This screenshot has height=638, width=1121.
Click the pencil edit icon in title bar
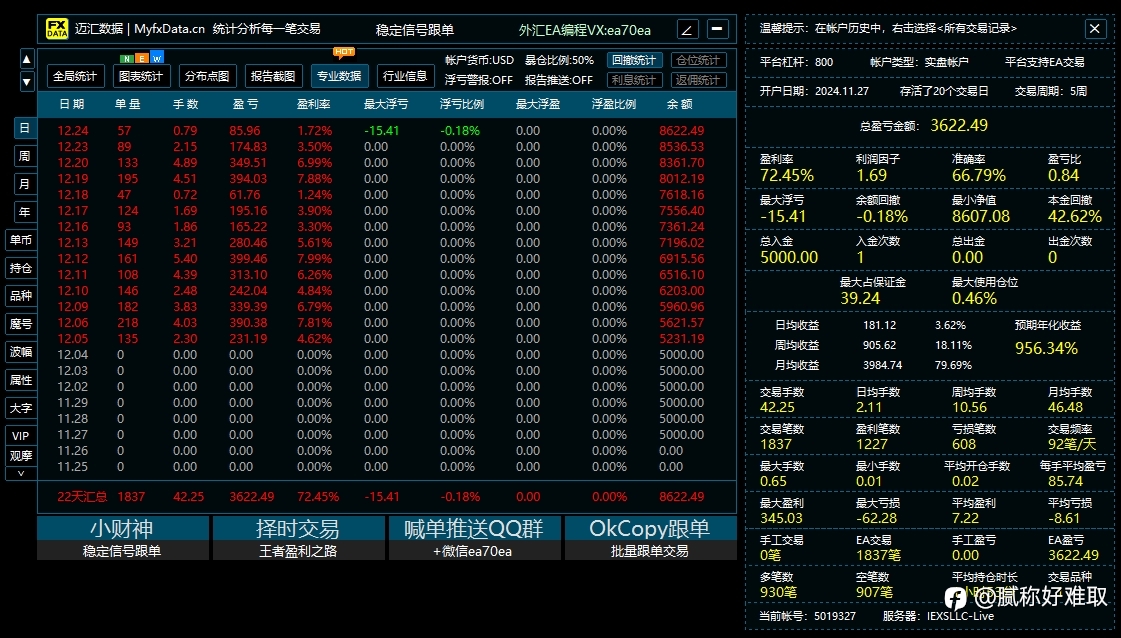click(x=687, y=29)
